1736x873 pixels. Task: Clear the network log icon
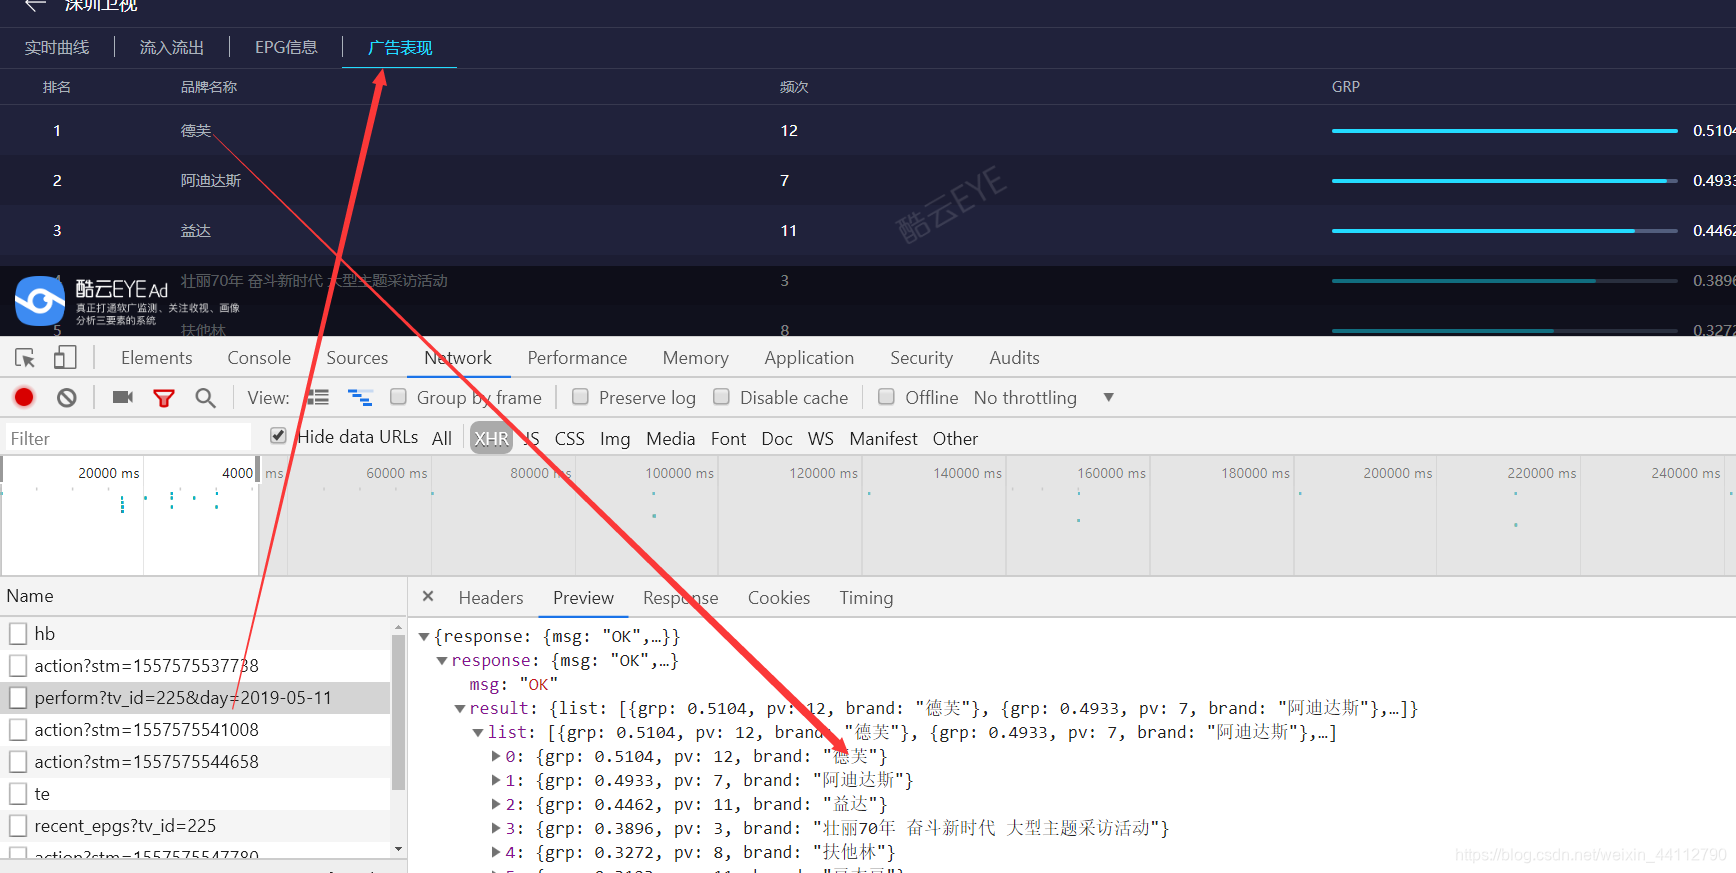[x=67, y=398]
